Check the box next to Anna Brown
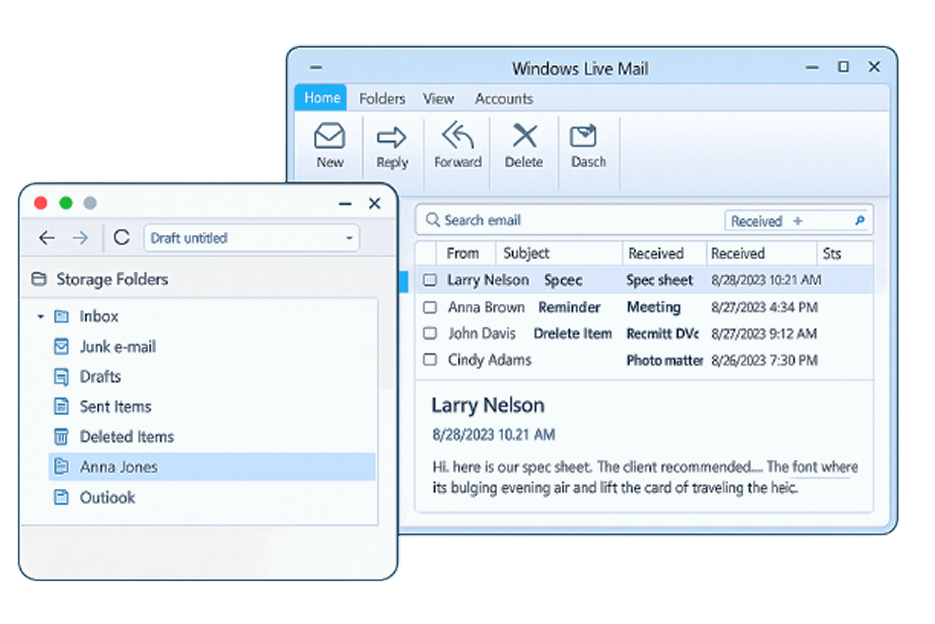 coord(430,308)
